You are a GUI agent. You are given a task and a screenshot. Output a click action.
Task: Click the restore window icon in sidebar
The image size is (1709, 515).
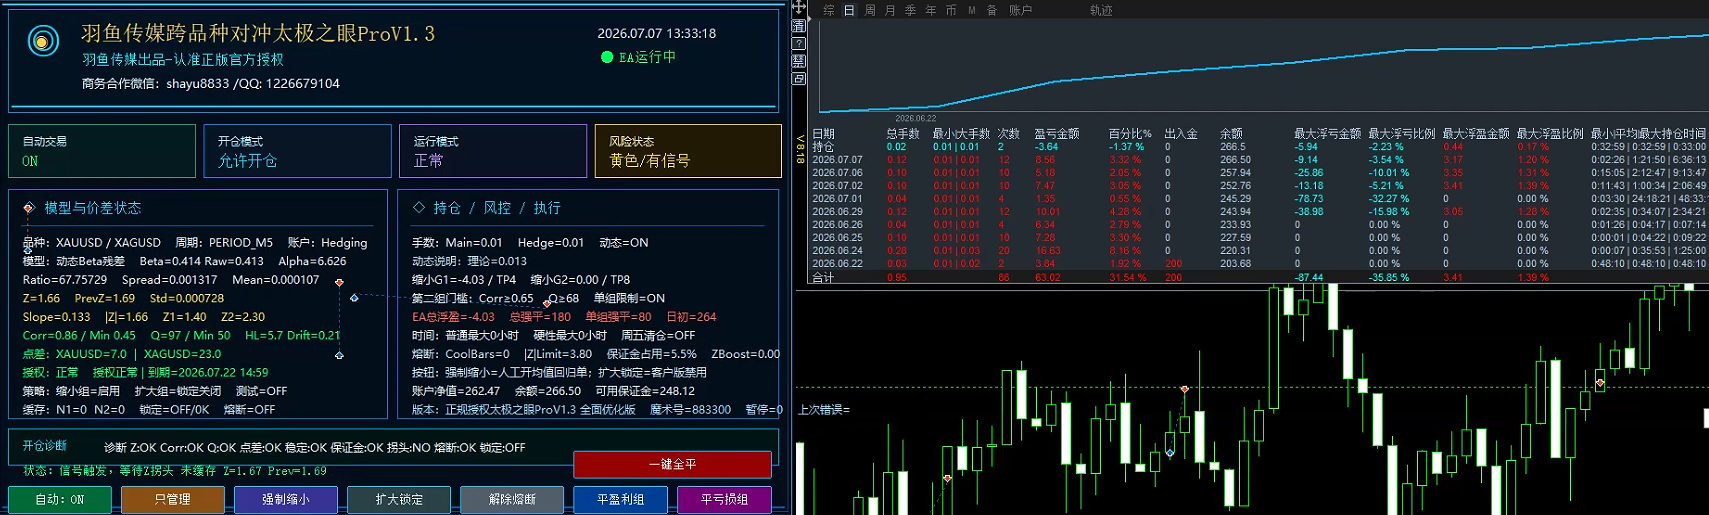click(799, 79)
